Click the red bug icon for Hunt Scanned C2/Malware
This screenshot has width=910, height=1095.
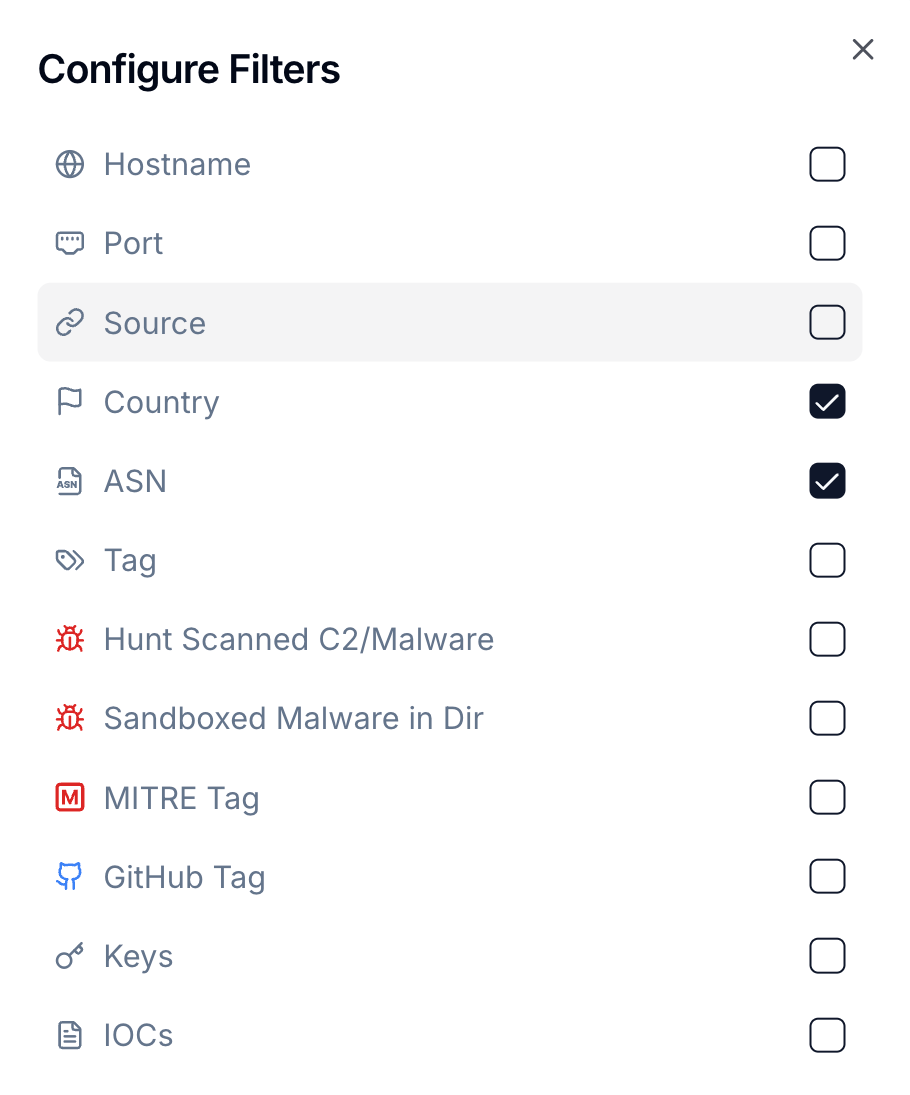pos(69,639)
